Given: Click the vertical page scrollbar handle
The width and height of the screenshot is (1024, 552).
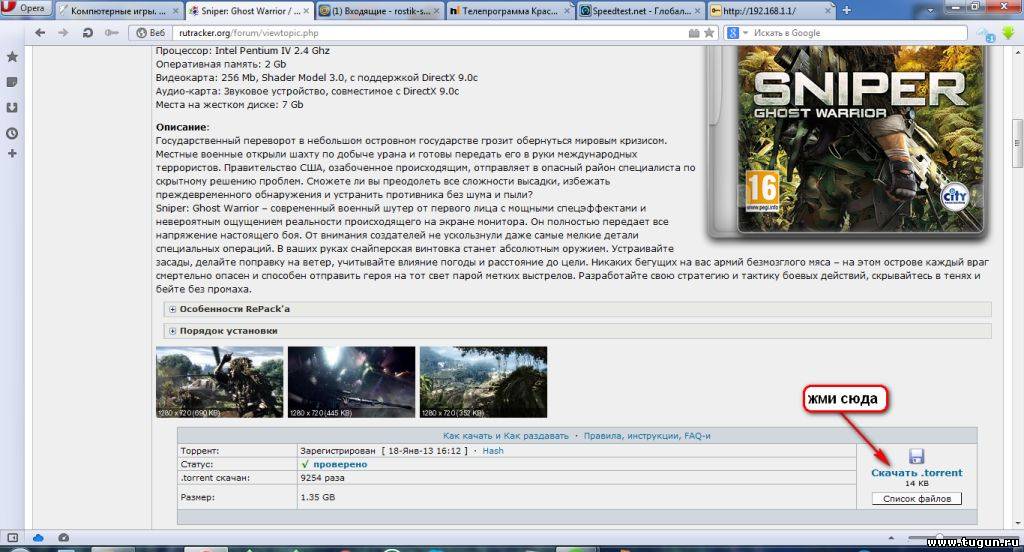Looking at the screenshot, I should pos(1017,144).
